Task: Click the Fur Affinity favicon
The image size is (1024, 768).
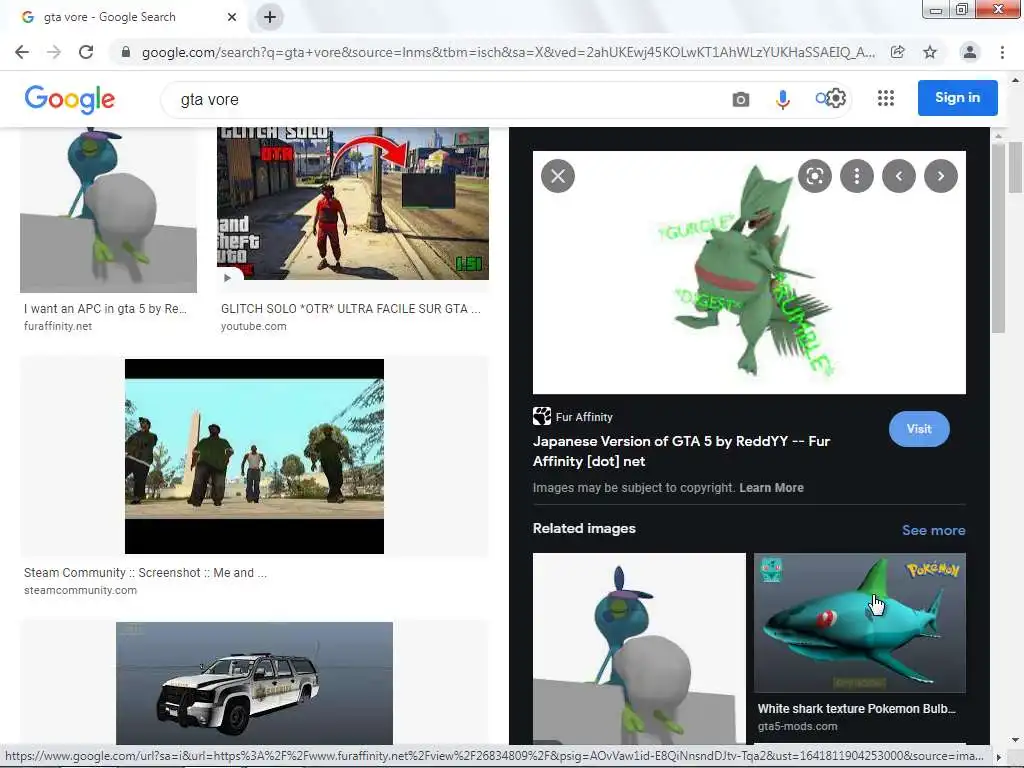Action: [x=542, y=416]
